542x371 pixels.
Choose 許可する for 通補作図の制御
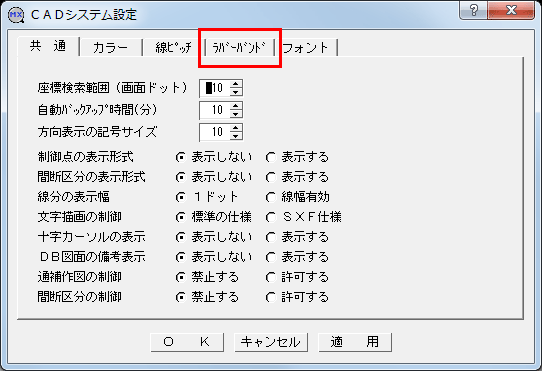point(297,277)
